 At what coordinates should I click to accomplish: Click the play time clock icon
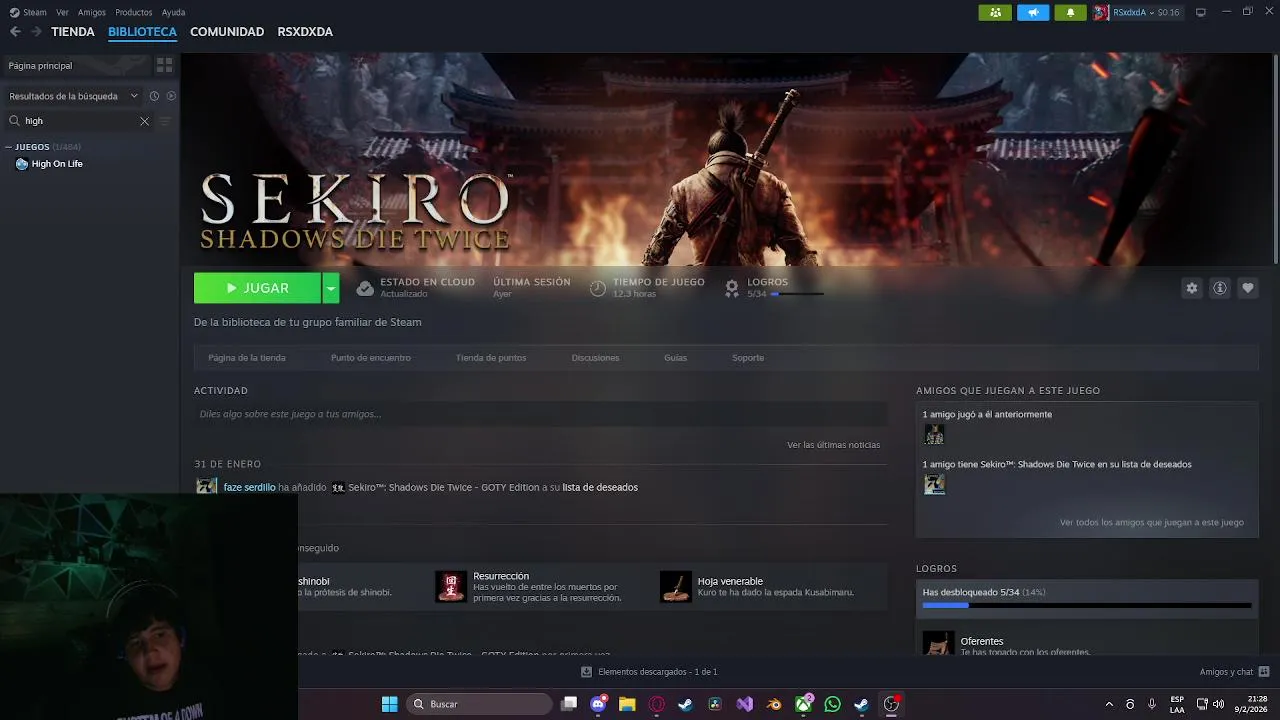pos(598,288)
